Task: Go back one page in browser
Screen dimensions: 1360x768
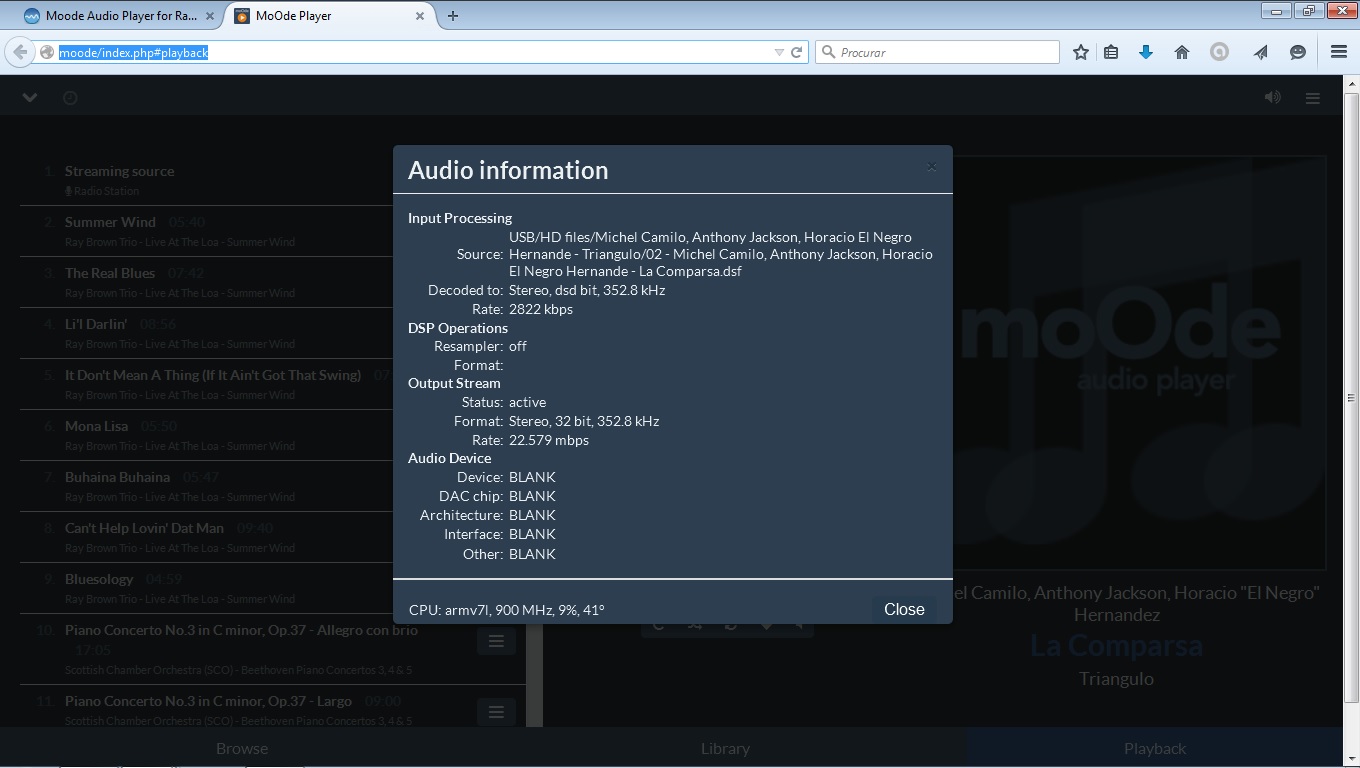Action: (19, 52)
